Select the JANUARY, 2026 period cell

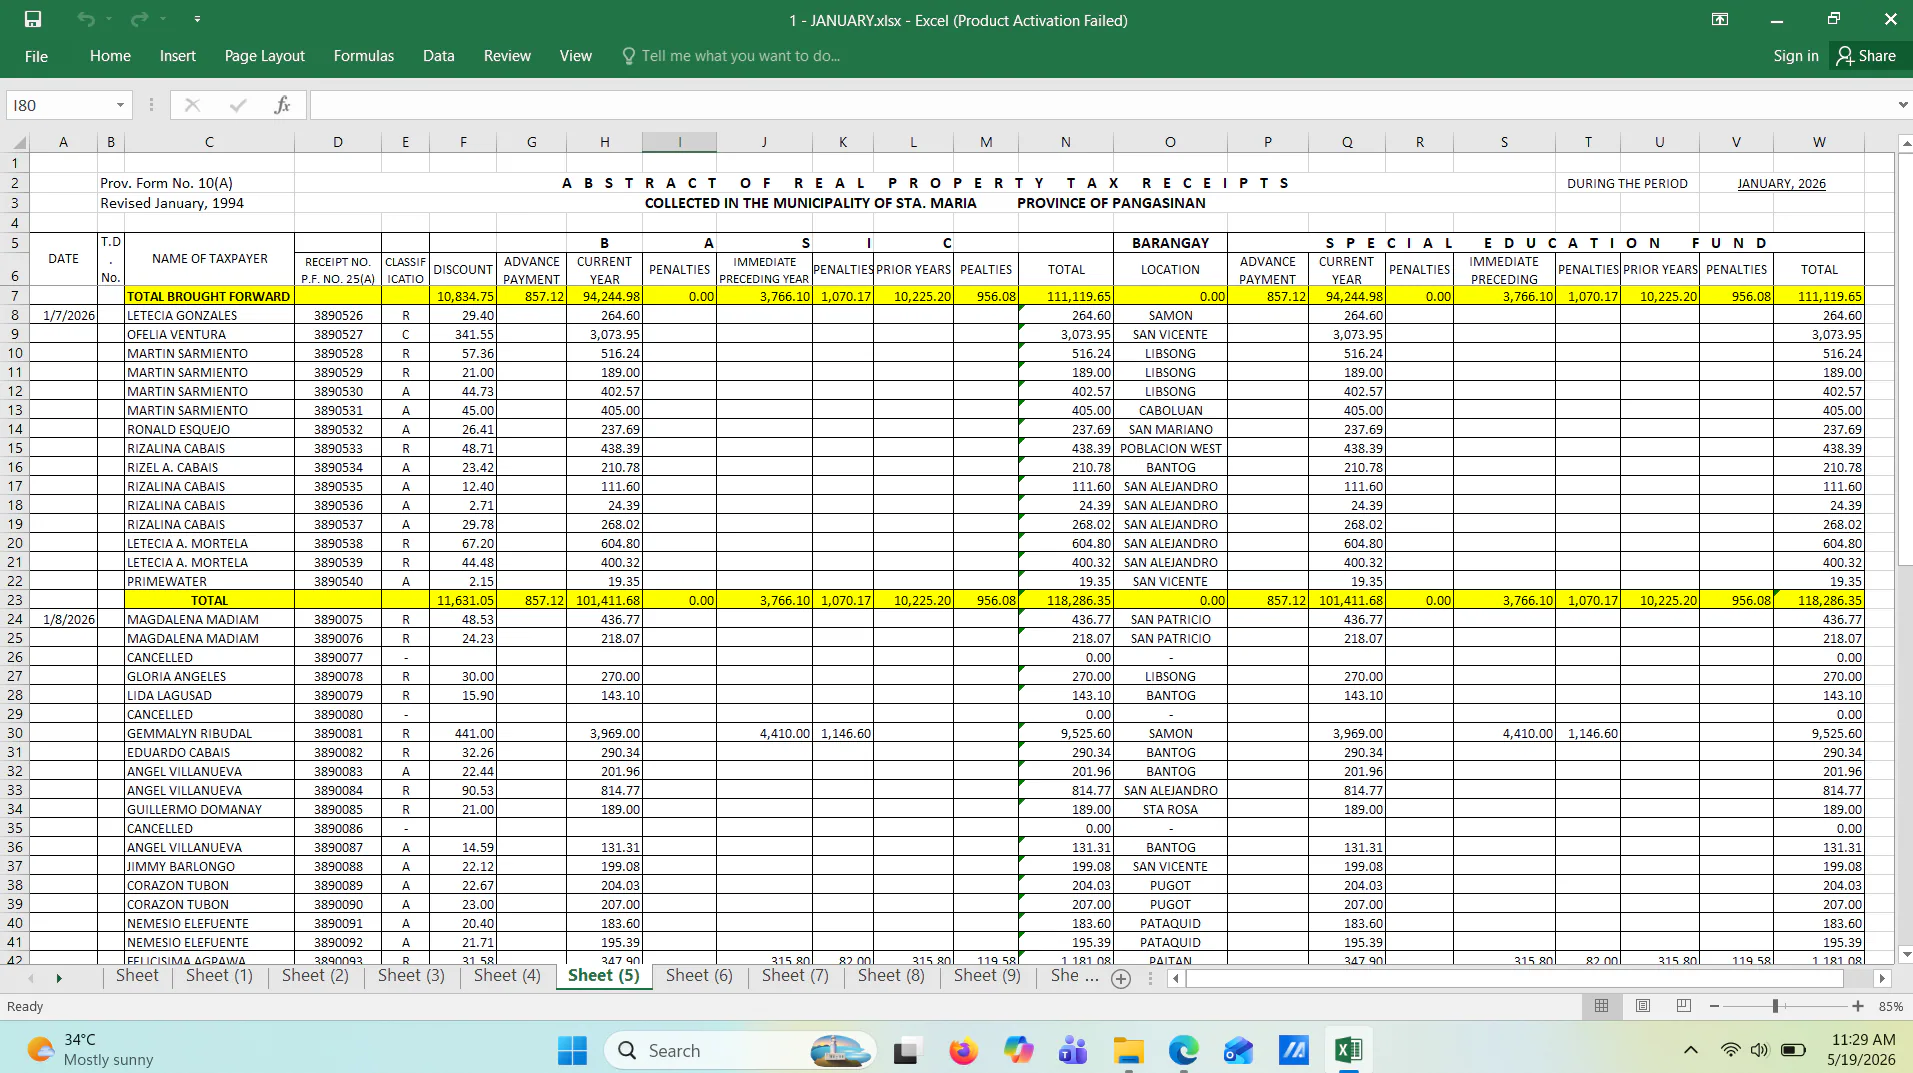[1781, 184]
